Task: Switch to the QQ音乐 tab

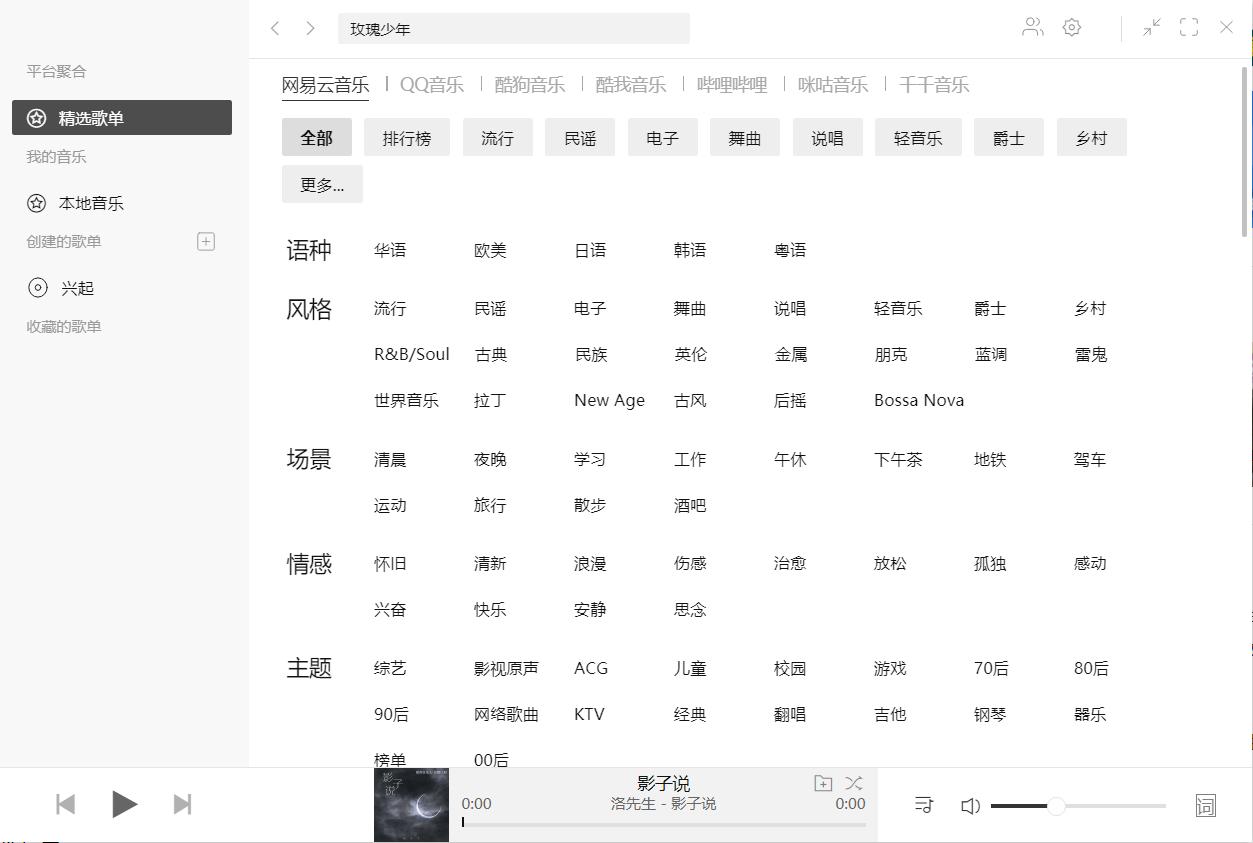Action: point(431,85)
